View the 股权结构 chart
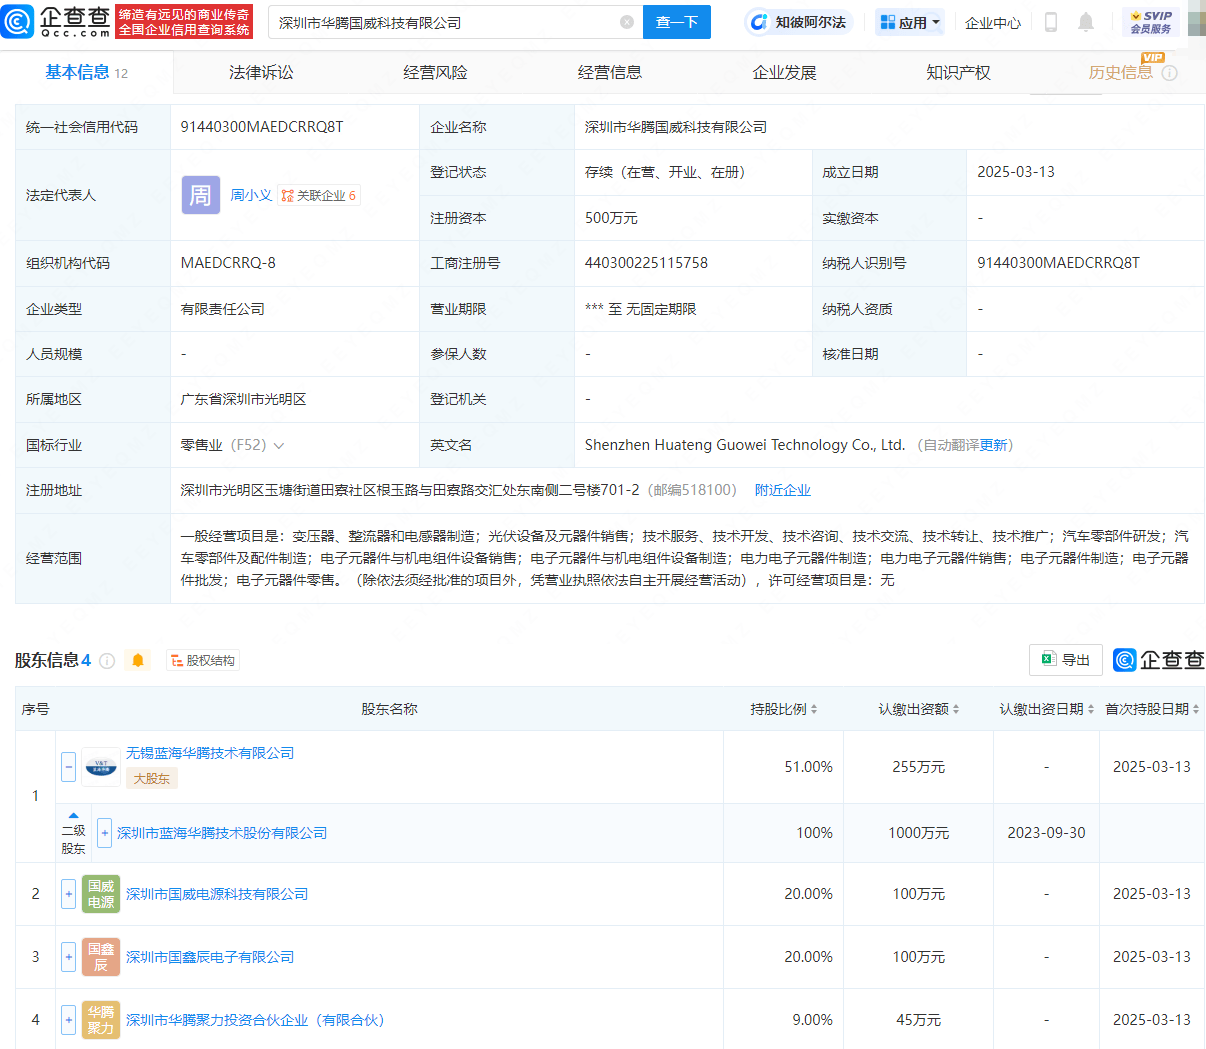Viewport: 1206px width, 1049px height. click(x=202, y=660)
